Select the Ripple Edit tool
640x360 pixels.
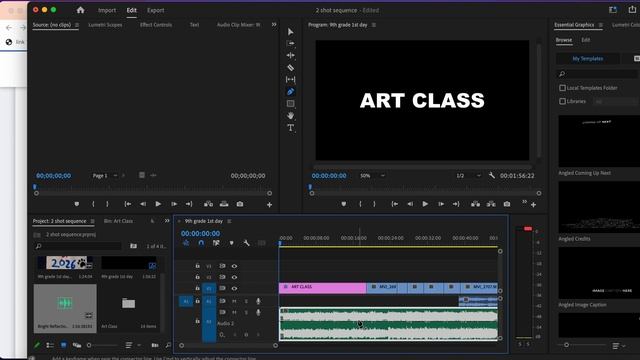coord(291,55)
